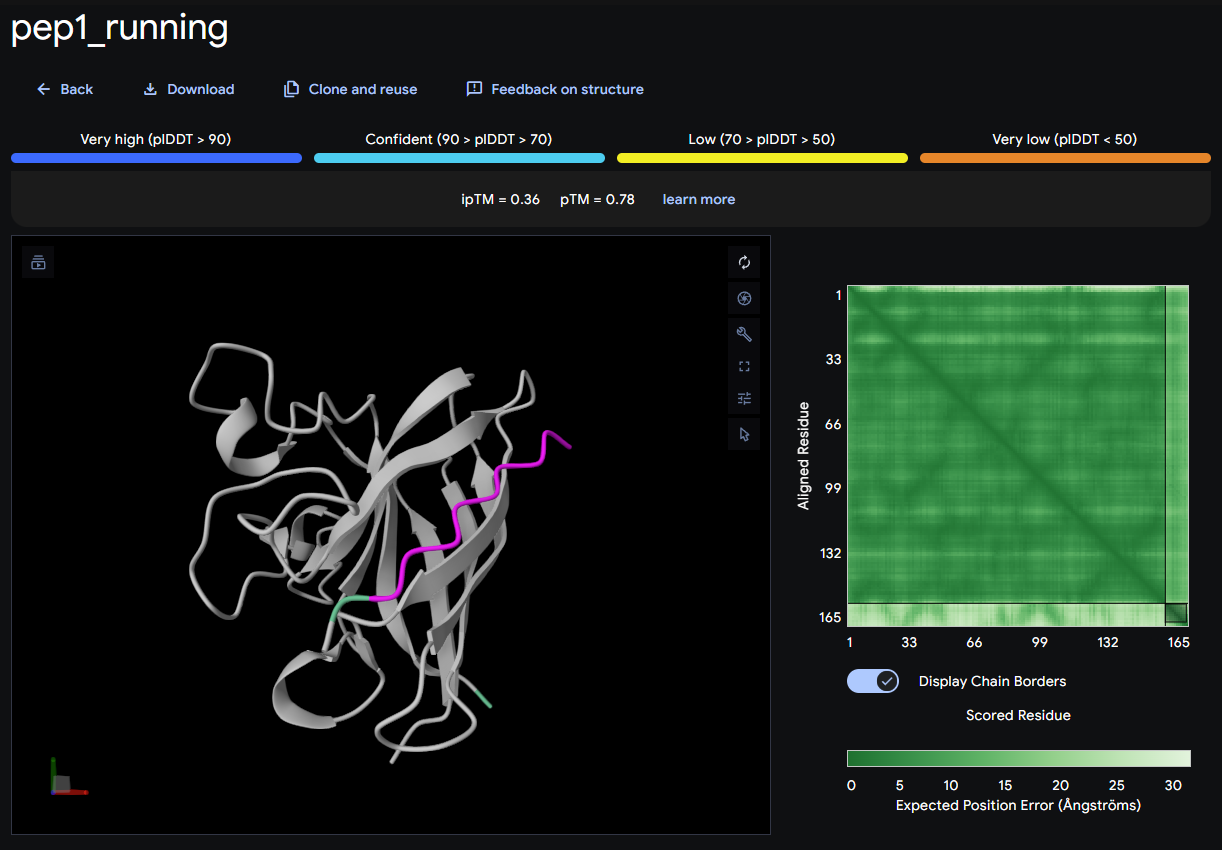
Task: Click the Aligned Residue axis label
Action: pos(803,456)
